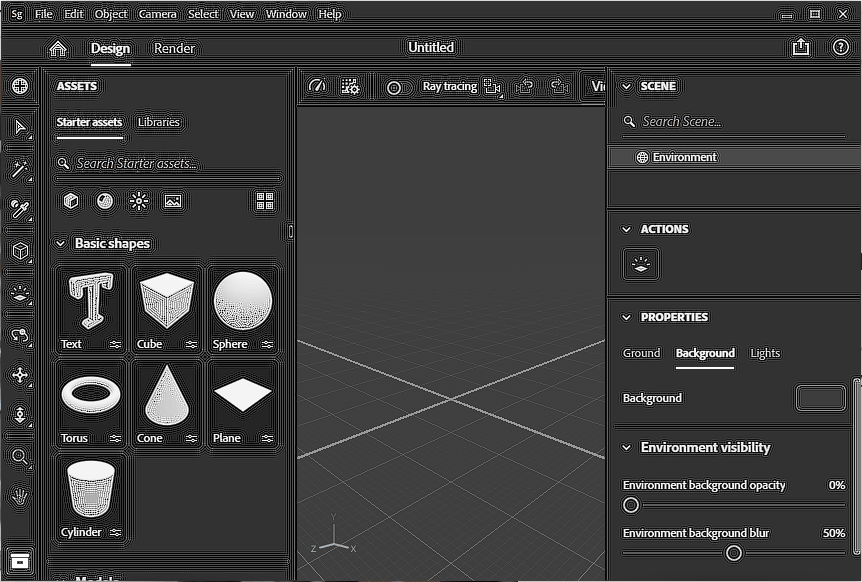Image resolution: width=862 pixels, height=582 pixels.
Task: Select the Pan camera tool
Action: [20, 375]
